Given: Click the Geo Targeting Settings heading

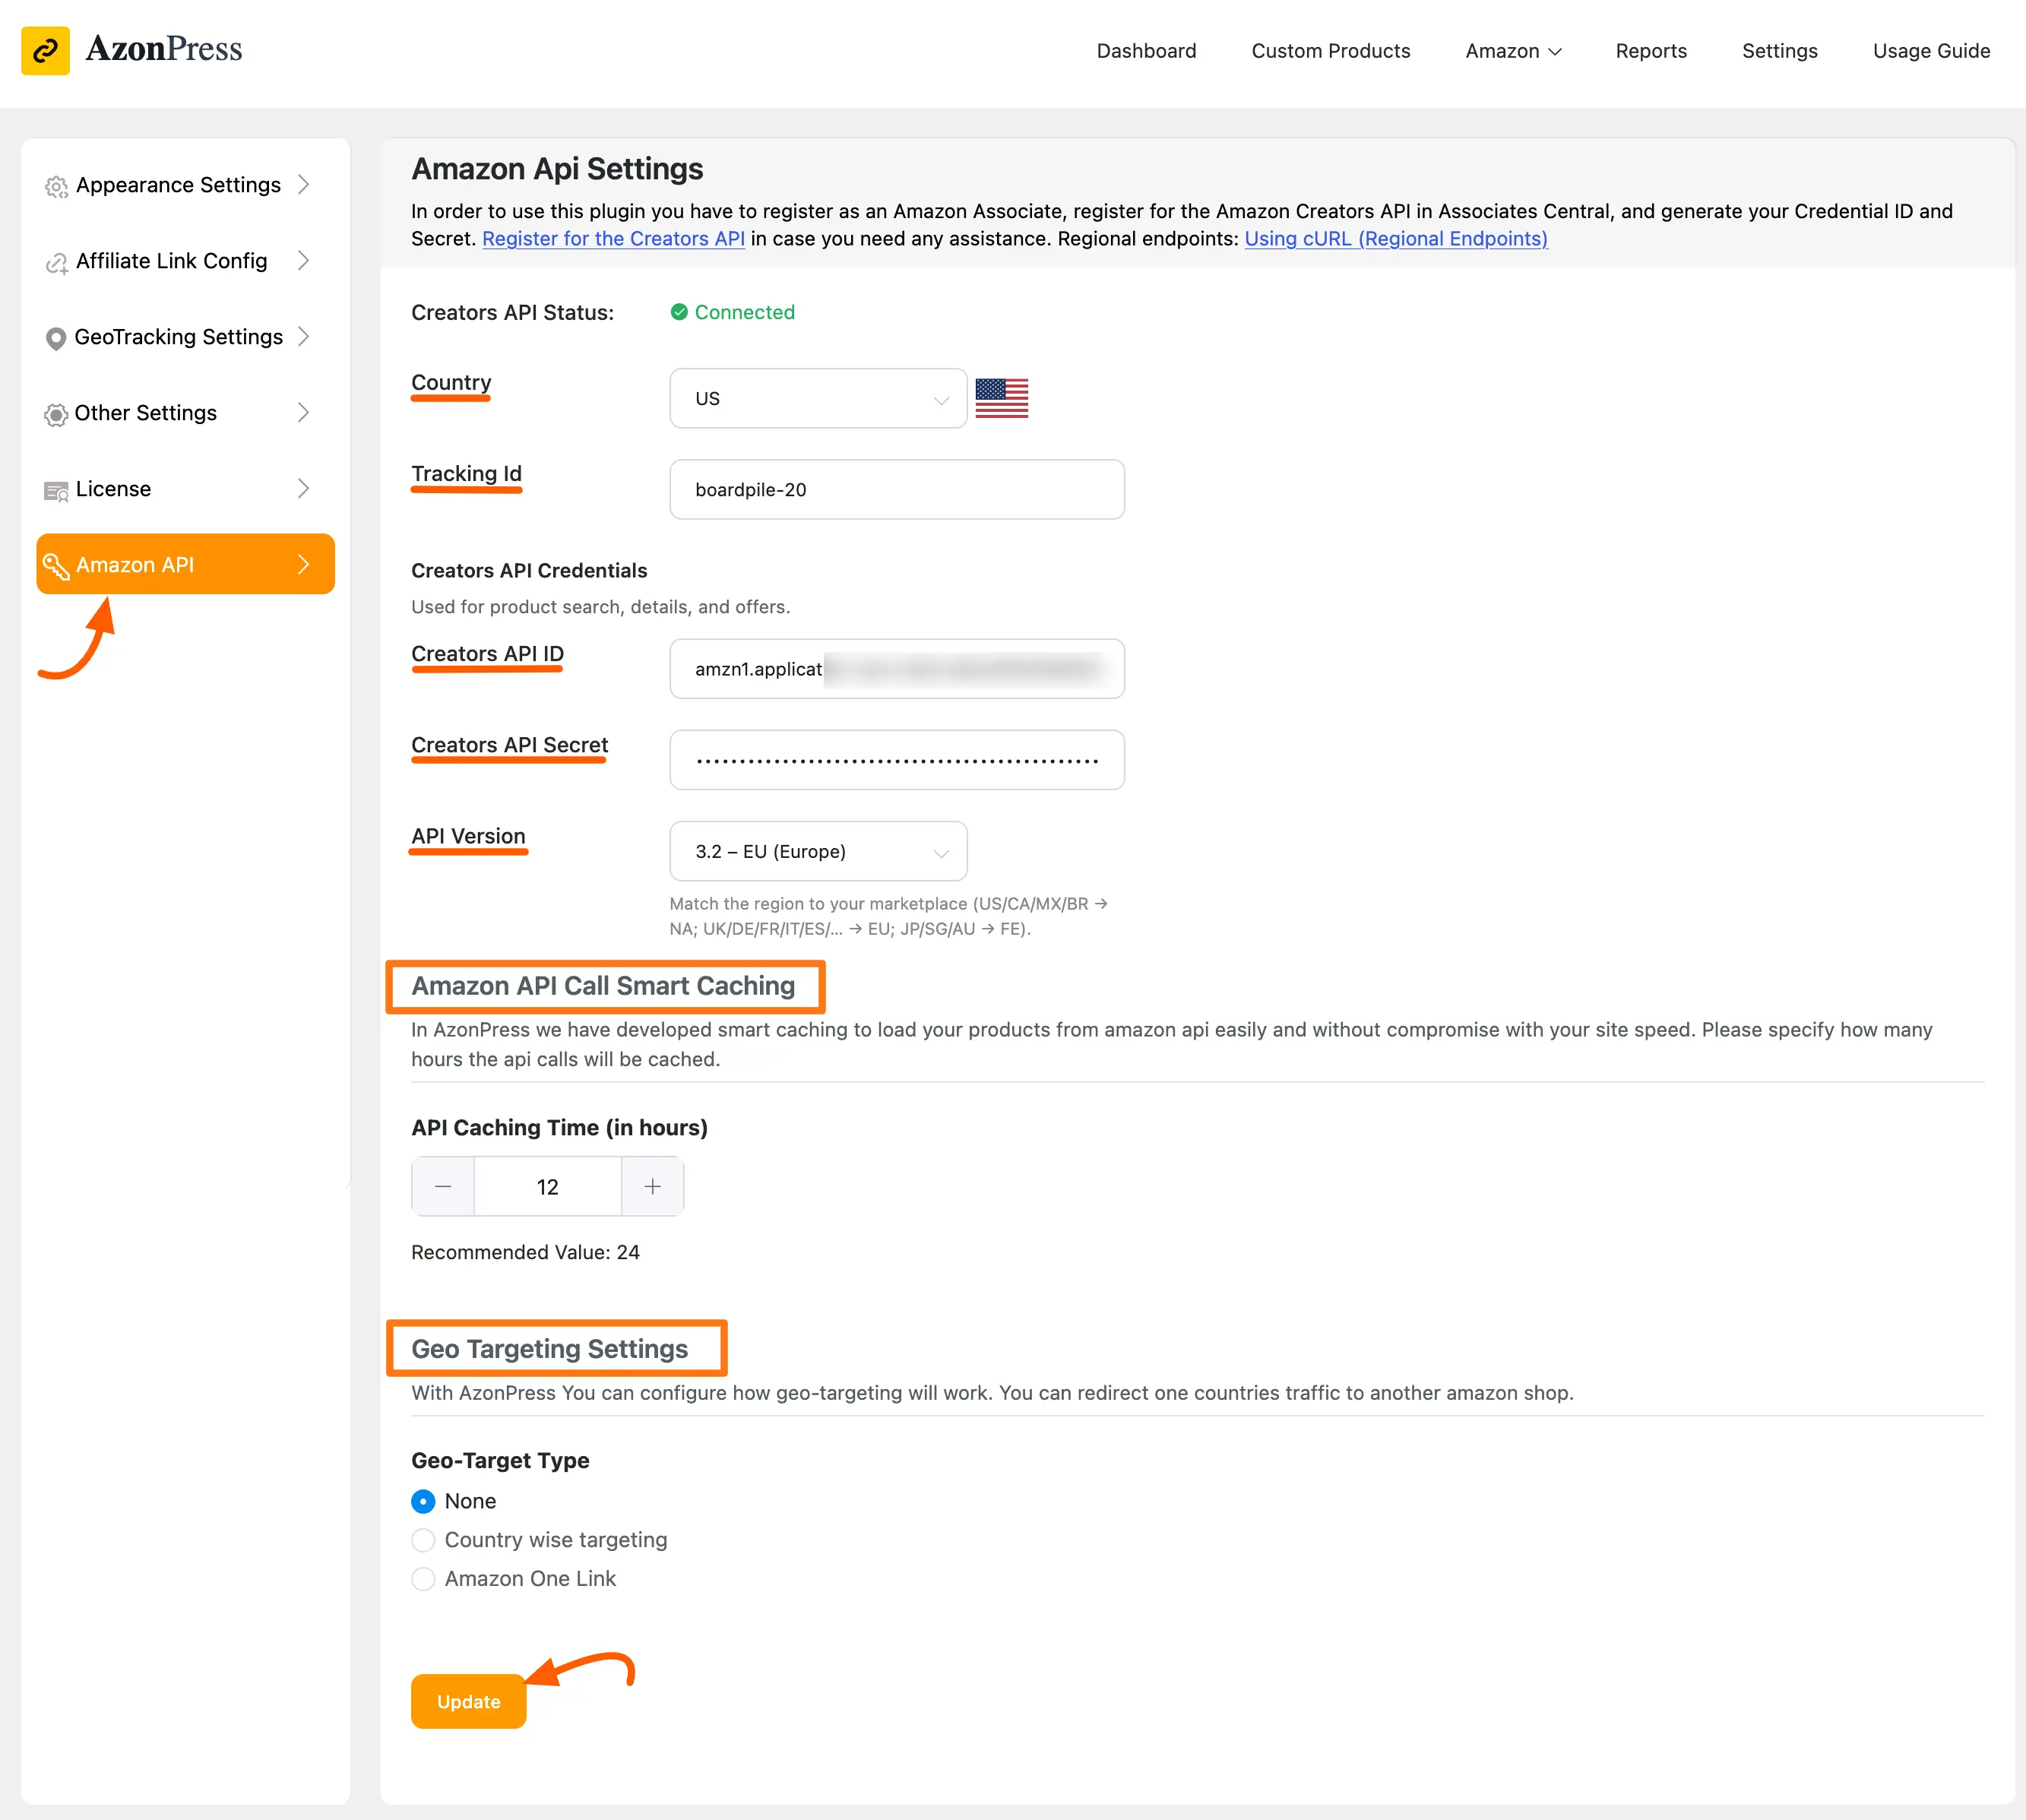Looking at the screenshot, I should point(550,1349).
